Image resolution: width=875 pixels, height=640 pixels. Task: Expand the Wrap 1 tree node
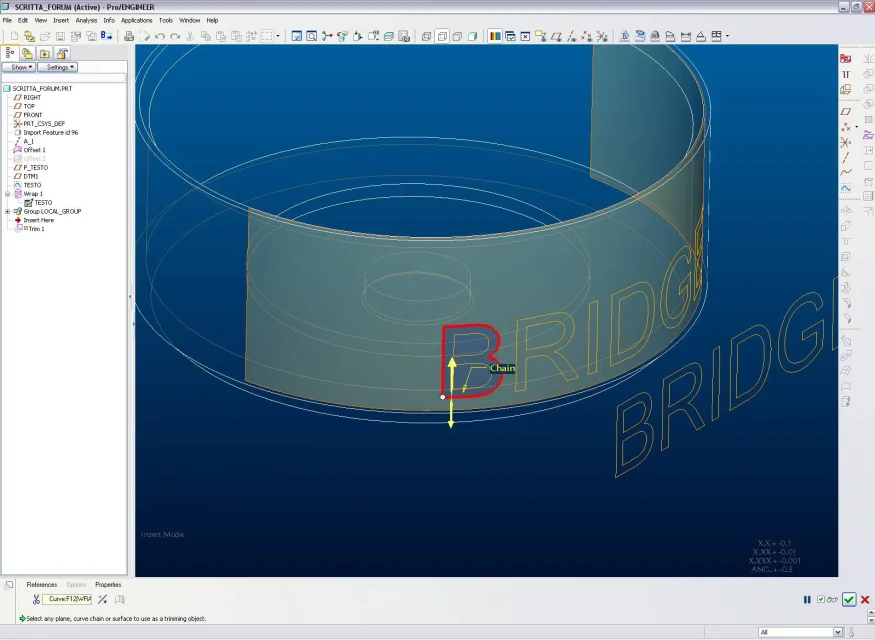click(8, 194)
